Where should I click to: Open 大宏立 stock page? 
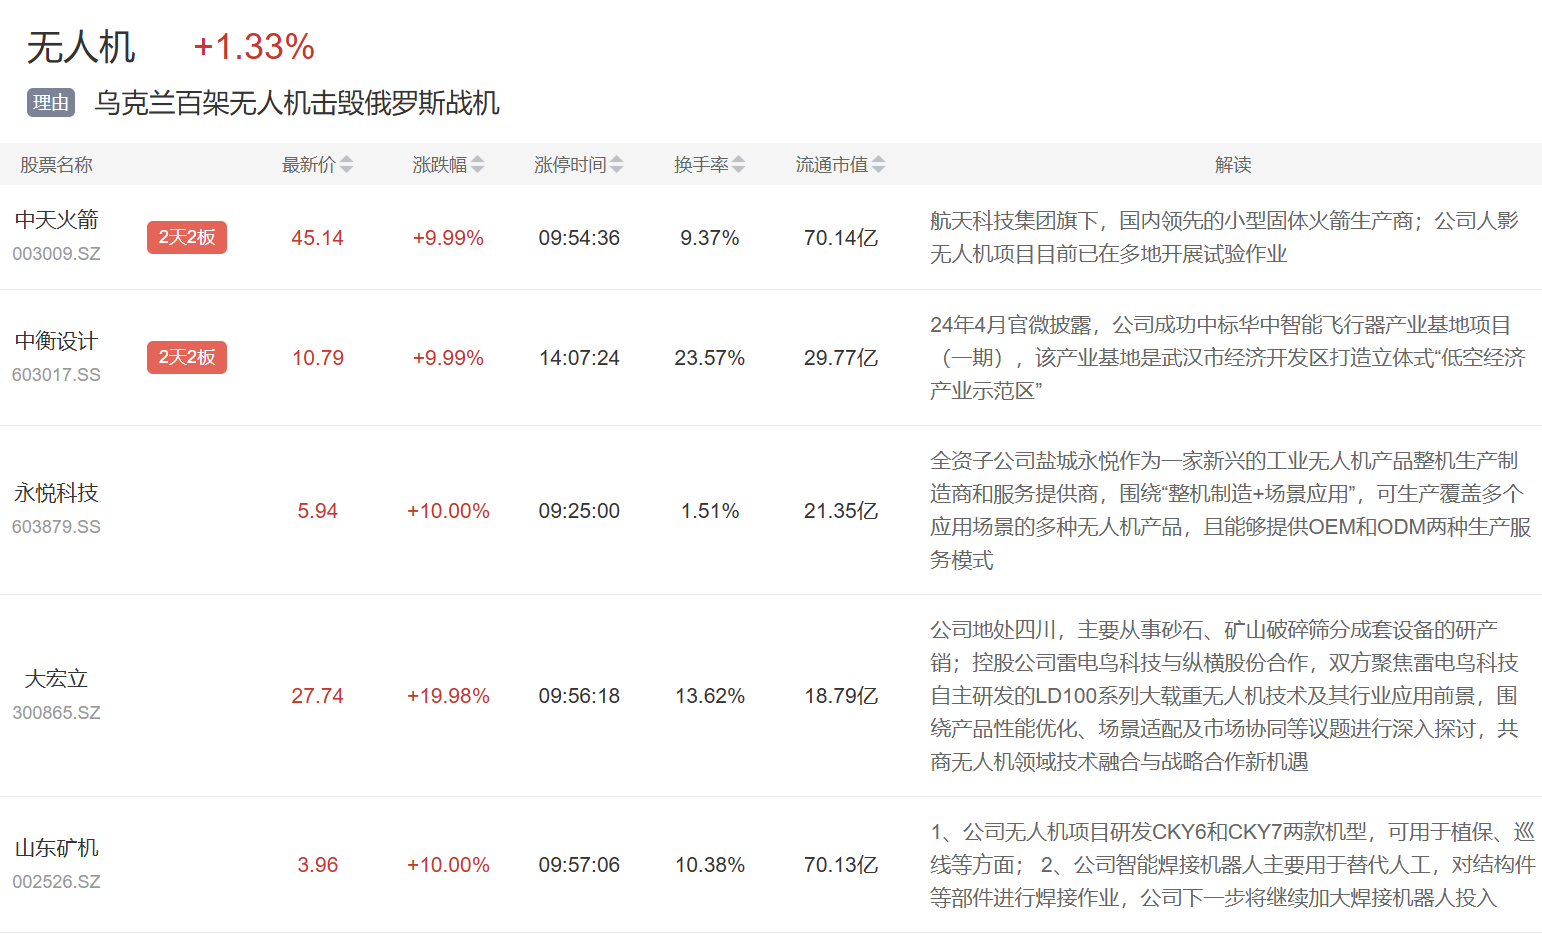pos(57,679)
